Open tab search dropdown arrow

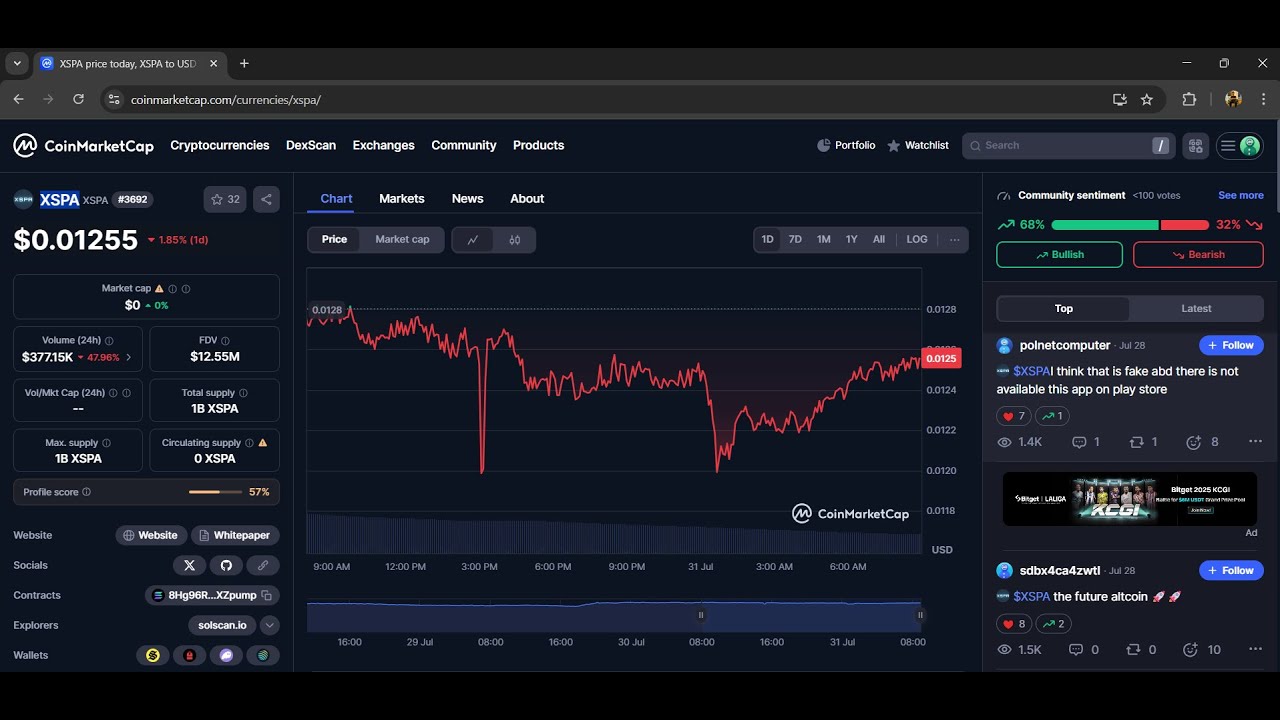pyautogui.click(x=17, y=63)
